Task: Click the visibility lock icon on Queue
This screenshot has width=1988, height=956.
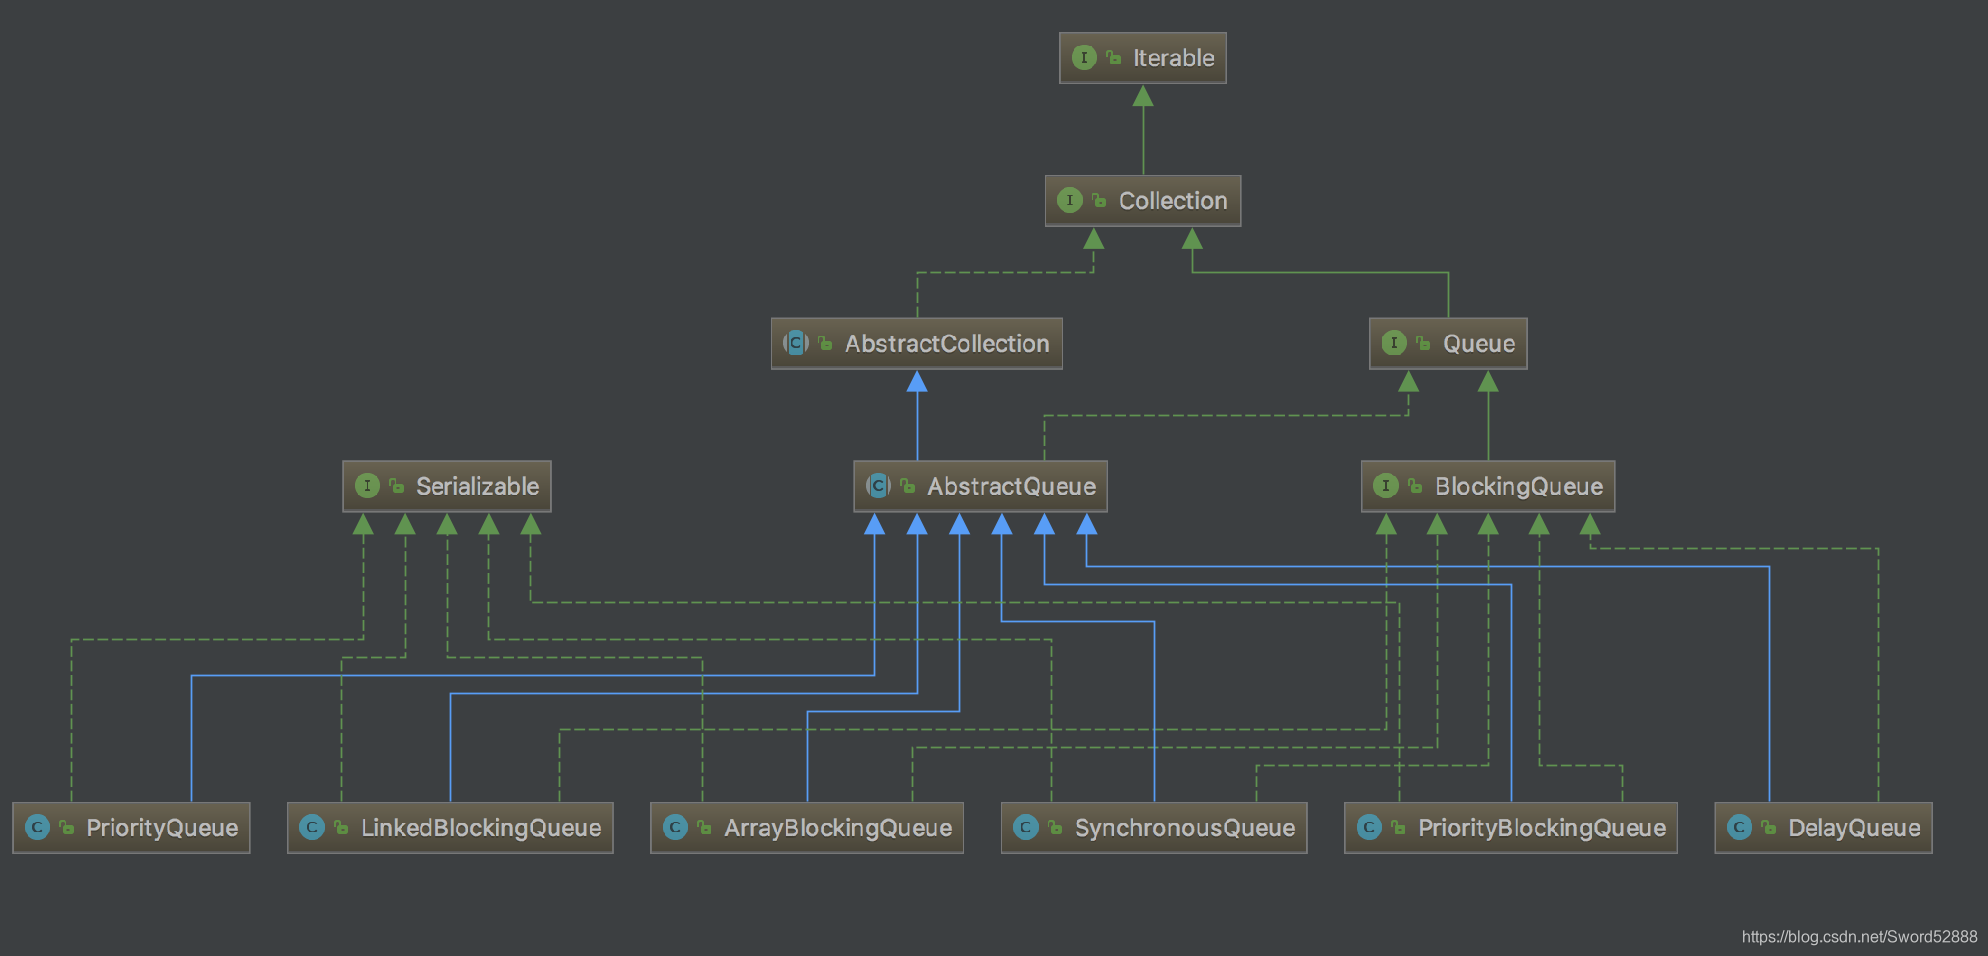Action: pyautogui.click(x=1423, y=344)
